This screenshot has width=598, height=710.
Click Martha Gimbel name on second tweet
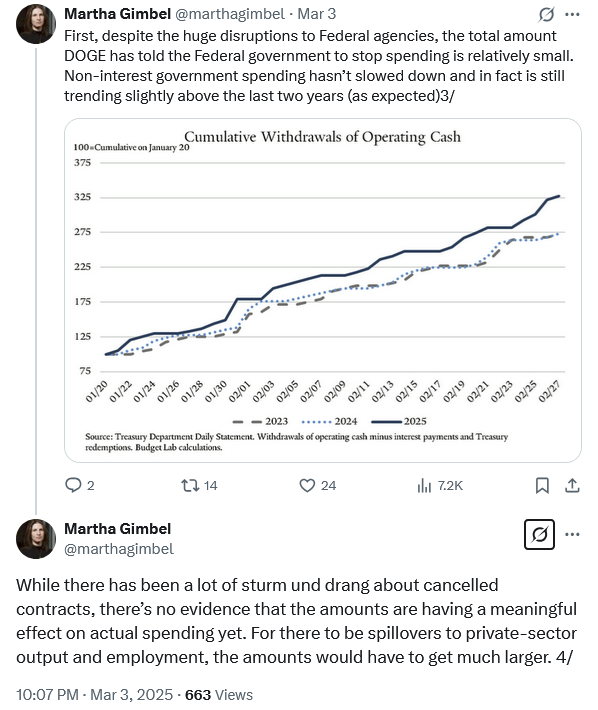click(118, 528)
